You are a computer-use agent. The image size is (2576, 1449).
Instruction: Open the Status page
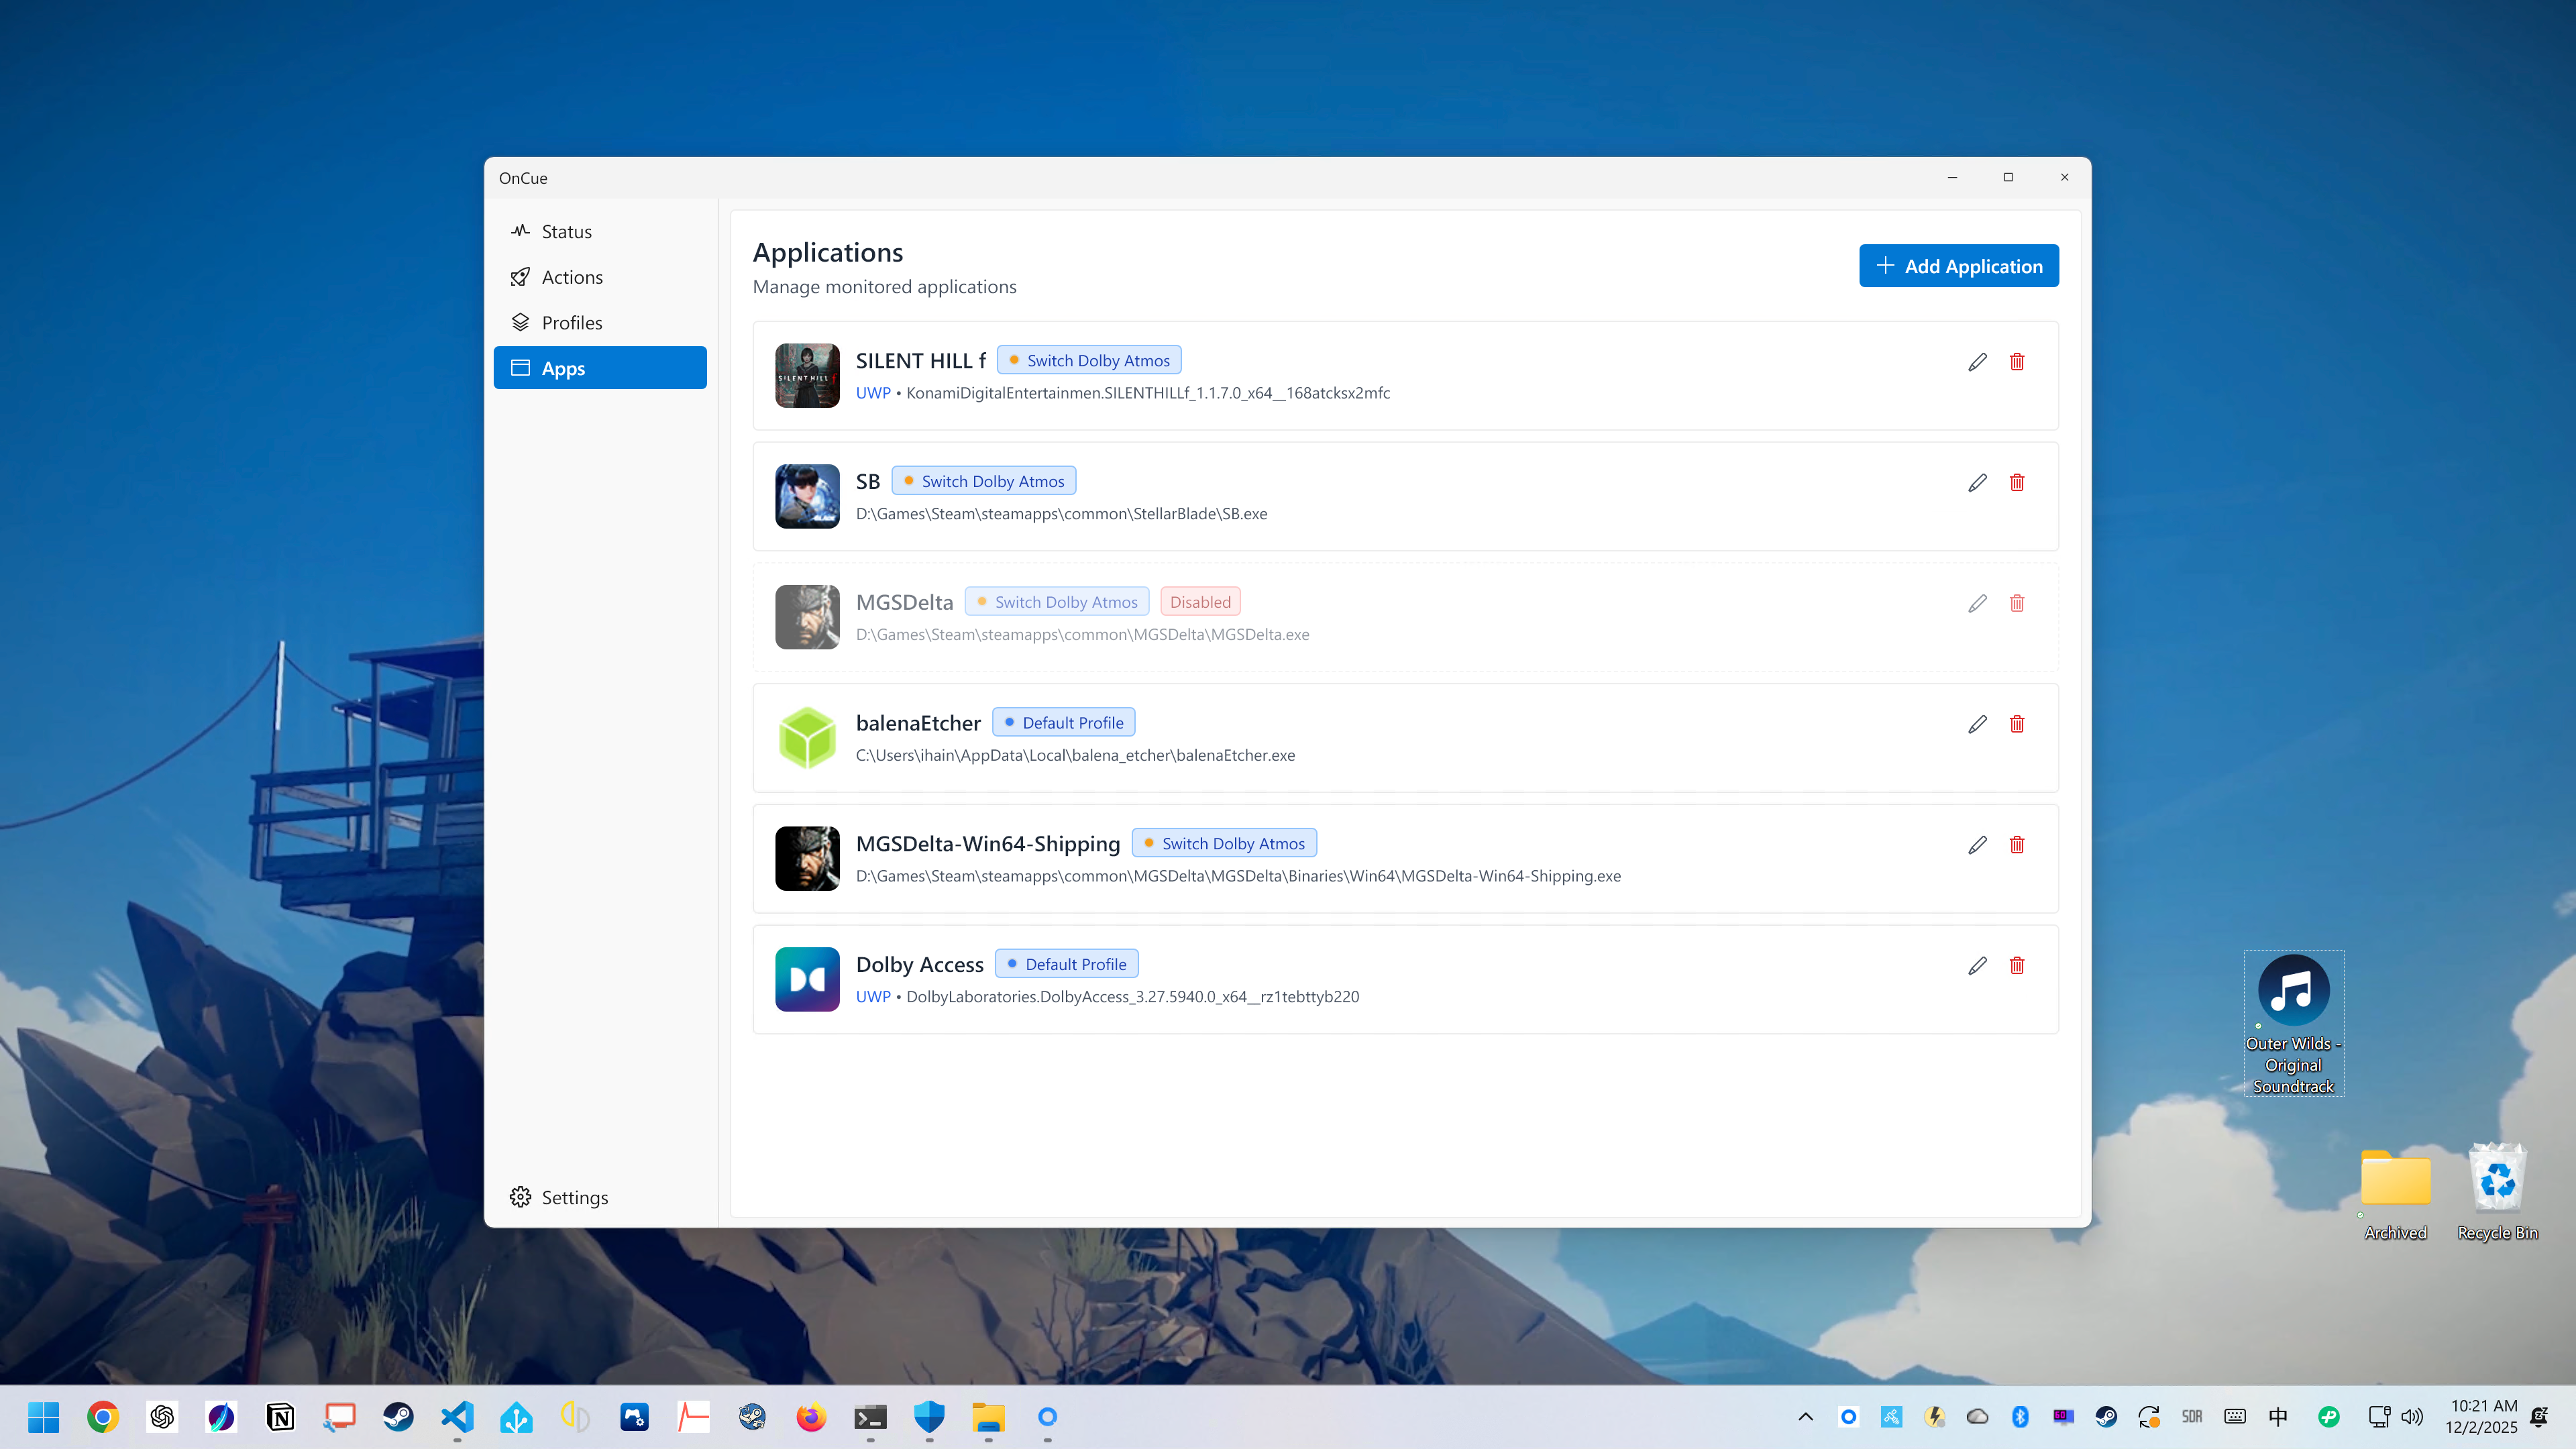coord(565,231)
